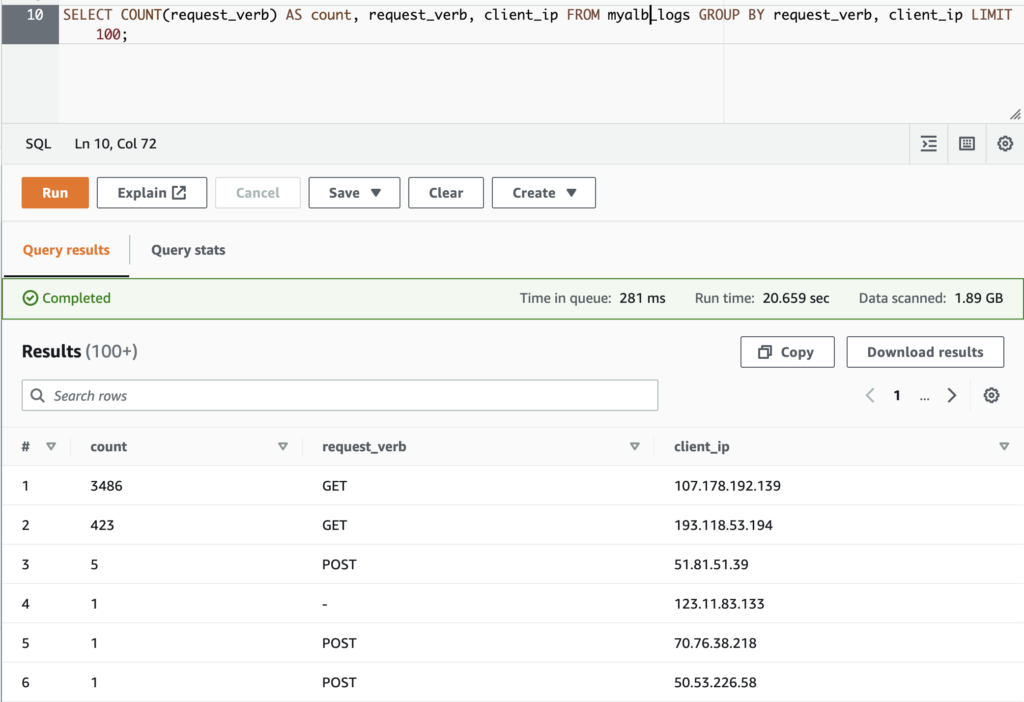This screenshot has width=1024, height=702.
Task: Open the client_ip column dropdown
Action: click(1004, 446)
